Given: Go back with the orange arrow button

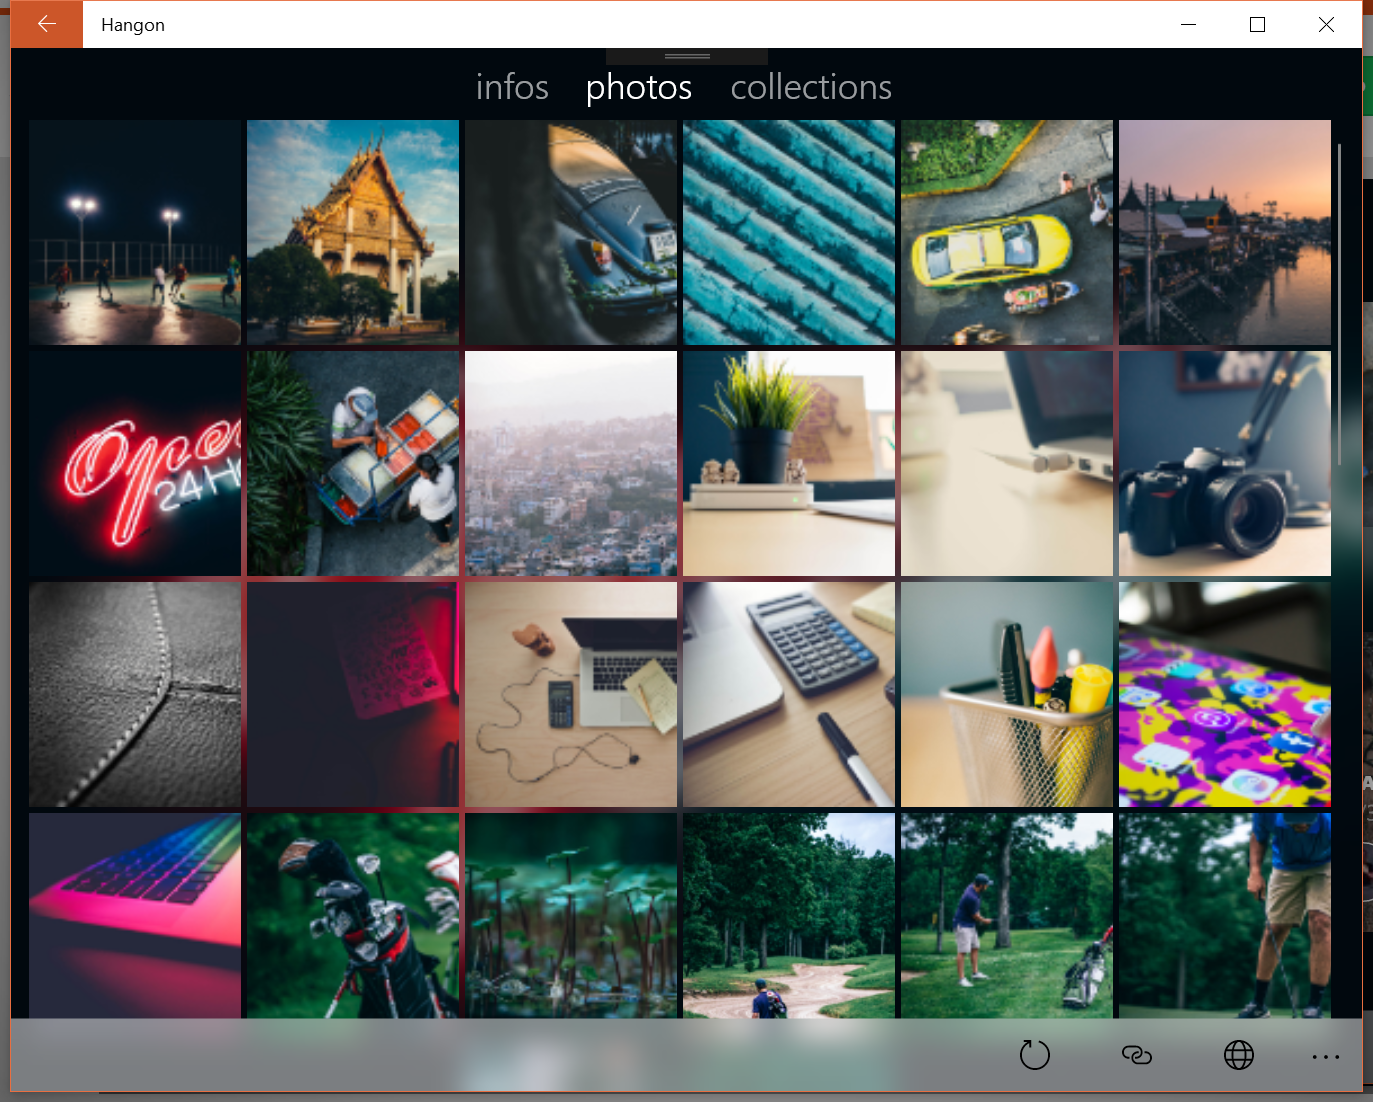Looking at the screenshot, I should (x=47, y=24).
